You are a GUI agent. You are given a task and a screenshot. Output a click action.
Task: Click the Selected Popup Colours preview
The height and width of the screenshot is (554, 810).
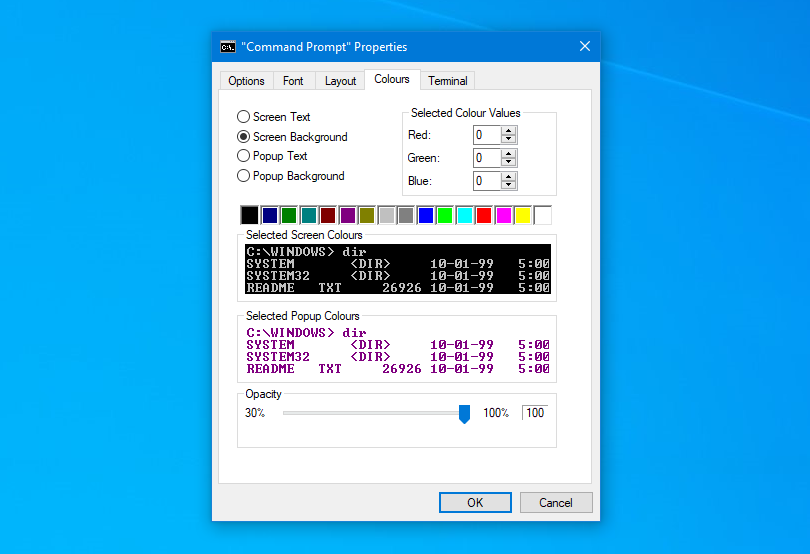point(398,350)
